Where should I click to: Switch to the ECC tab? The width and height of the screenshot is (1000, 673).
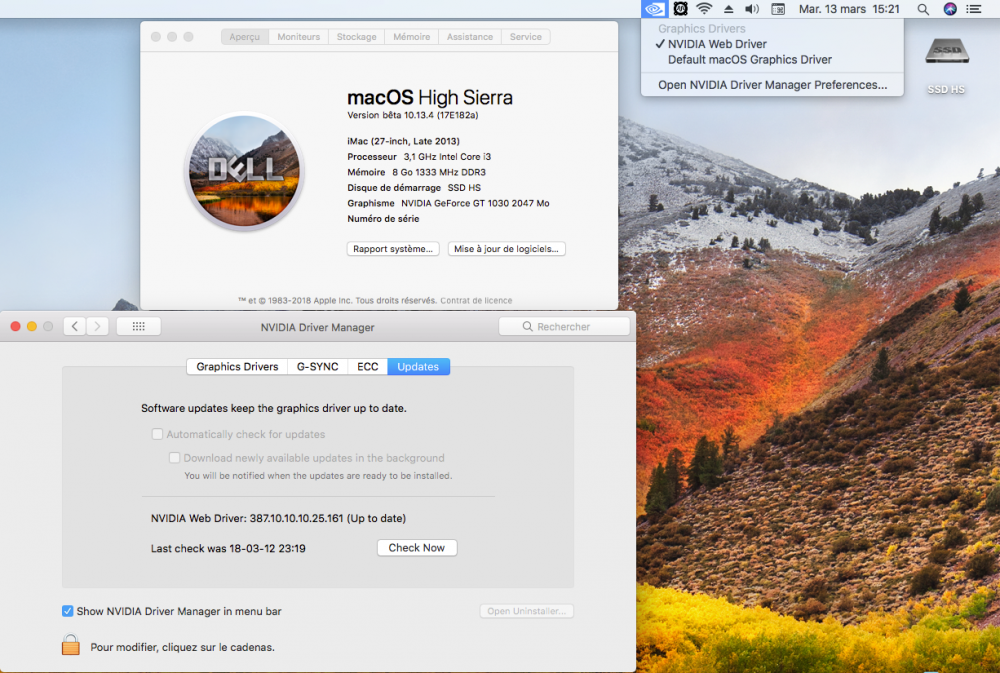(367, 367)
